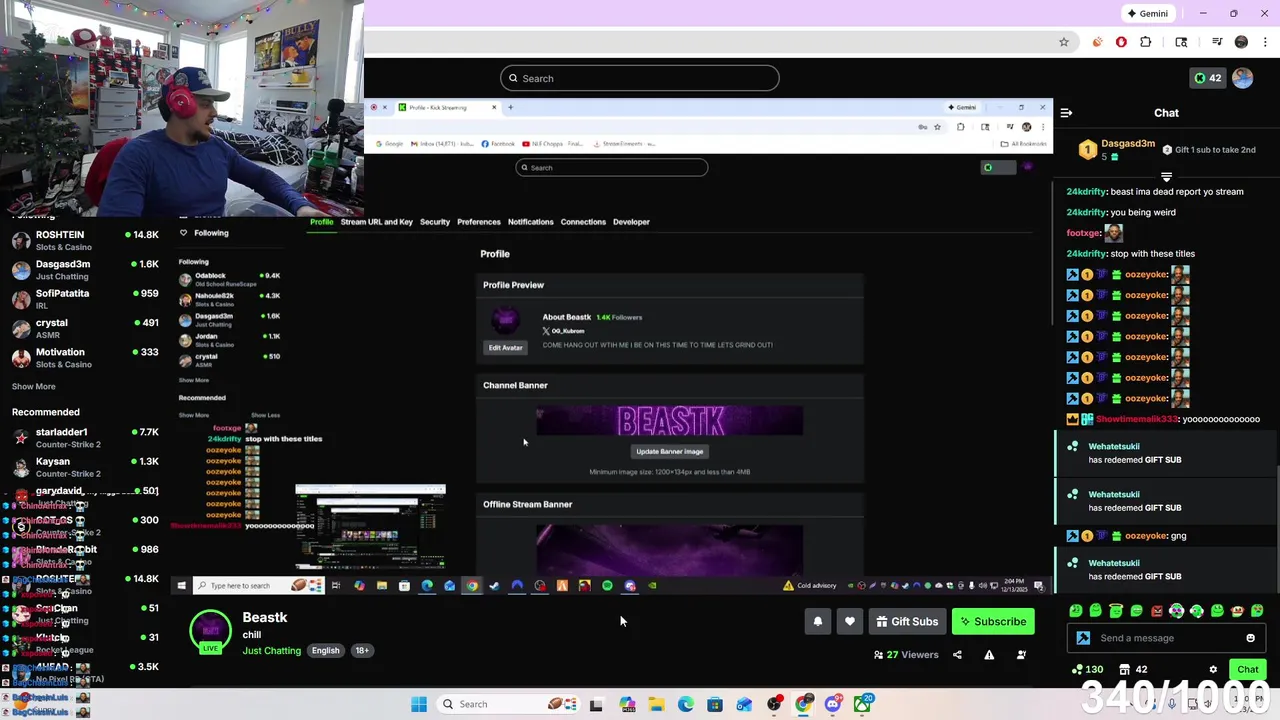Follow Beastk with the heart button
The width and height of the screenshot is (1280, 720).
(850, 622)
